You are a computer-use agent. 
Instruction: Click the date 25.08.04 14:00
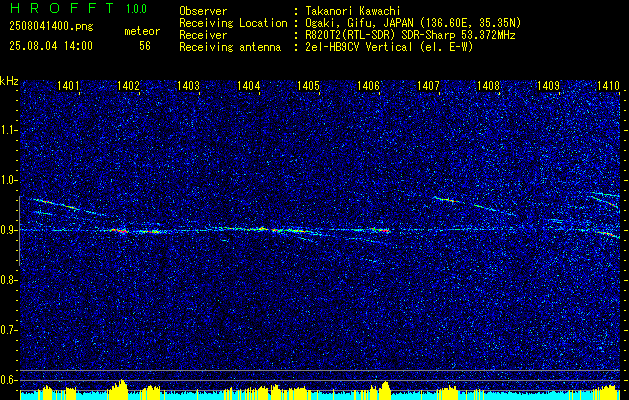click(x=51, y=46)
